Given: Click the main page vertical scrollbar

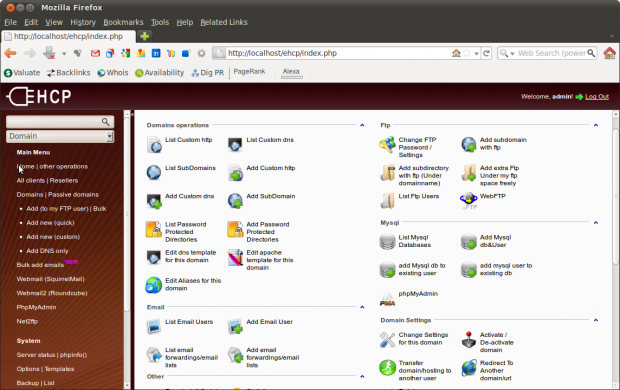Looking at the screenshot, I should (x=616, y=249).
